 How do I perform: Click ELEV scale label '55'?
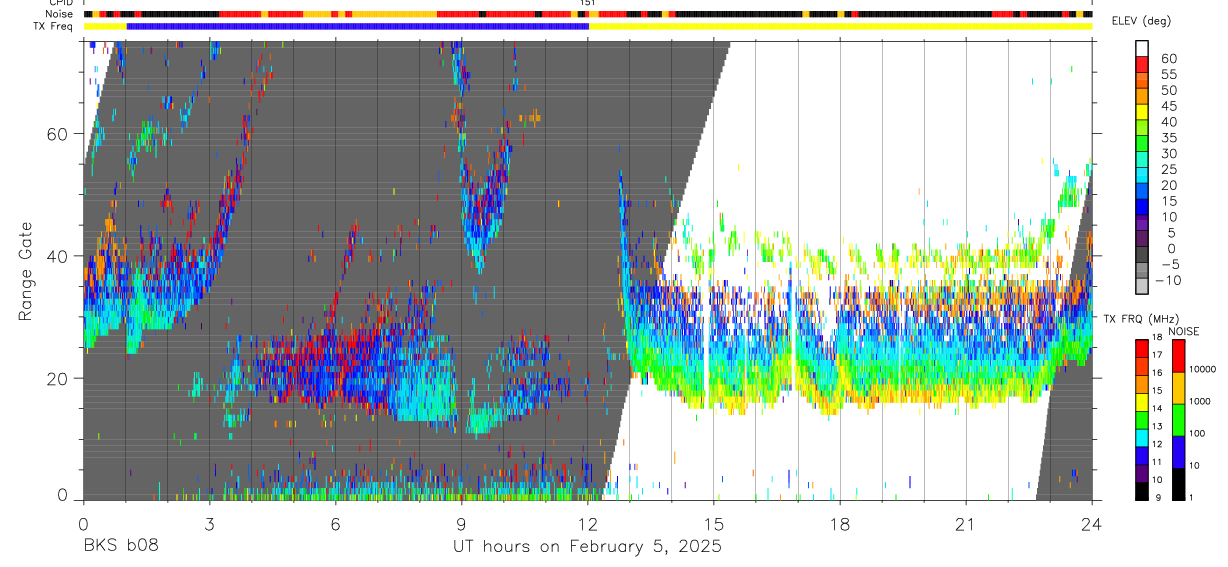(1168, 74)
